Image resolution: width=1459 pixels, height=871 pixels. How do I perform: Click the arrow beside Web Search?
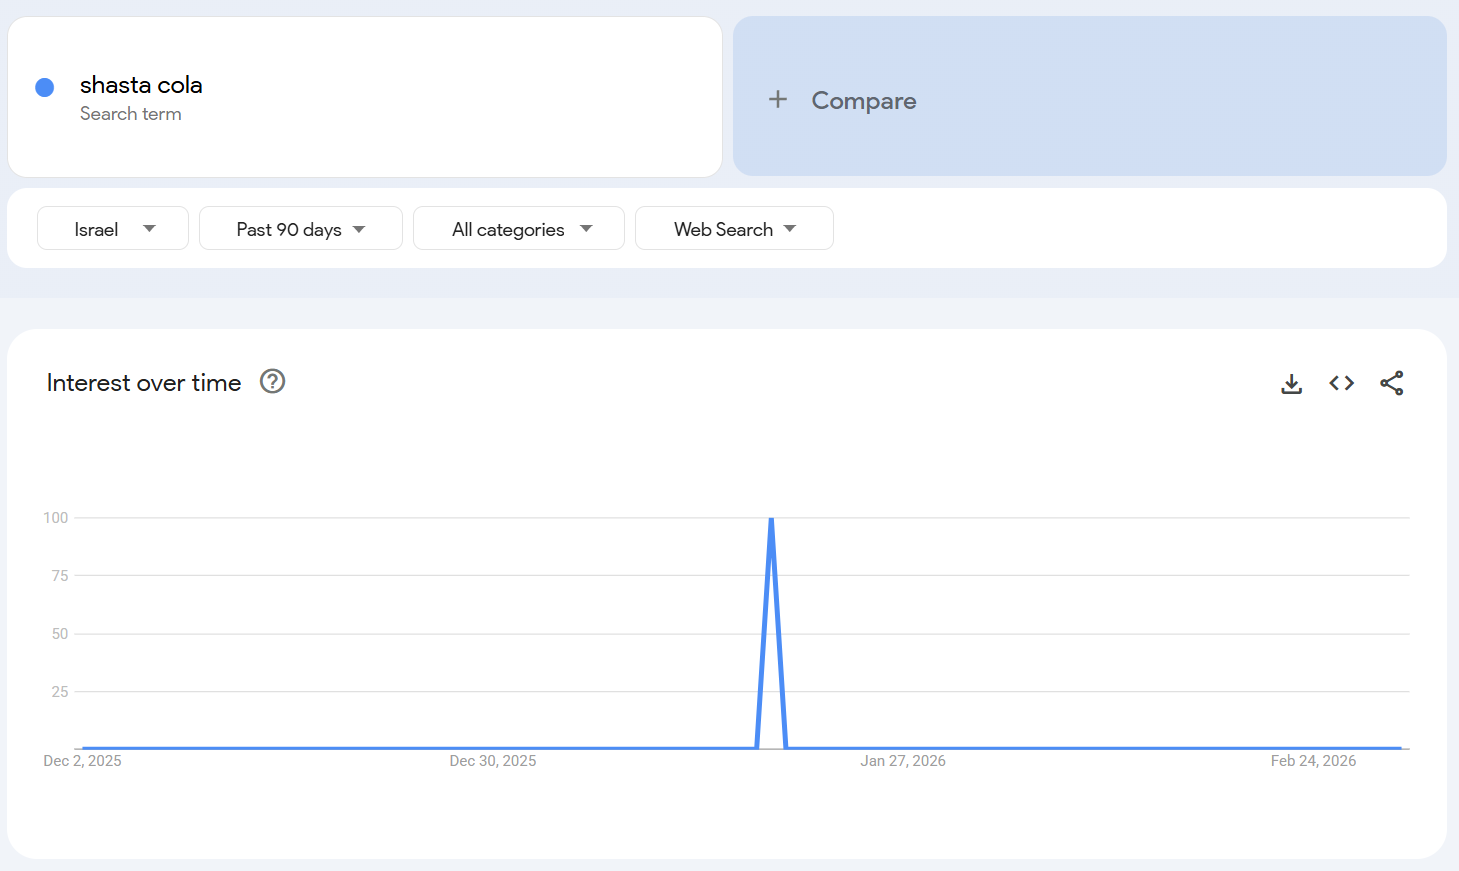pyautogui.click(x=790, y=229)
